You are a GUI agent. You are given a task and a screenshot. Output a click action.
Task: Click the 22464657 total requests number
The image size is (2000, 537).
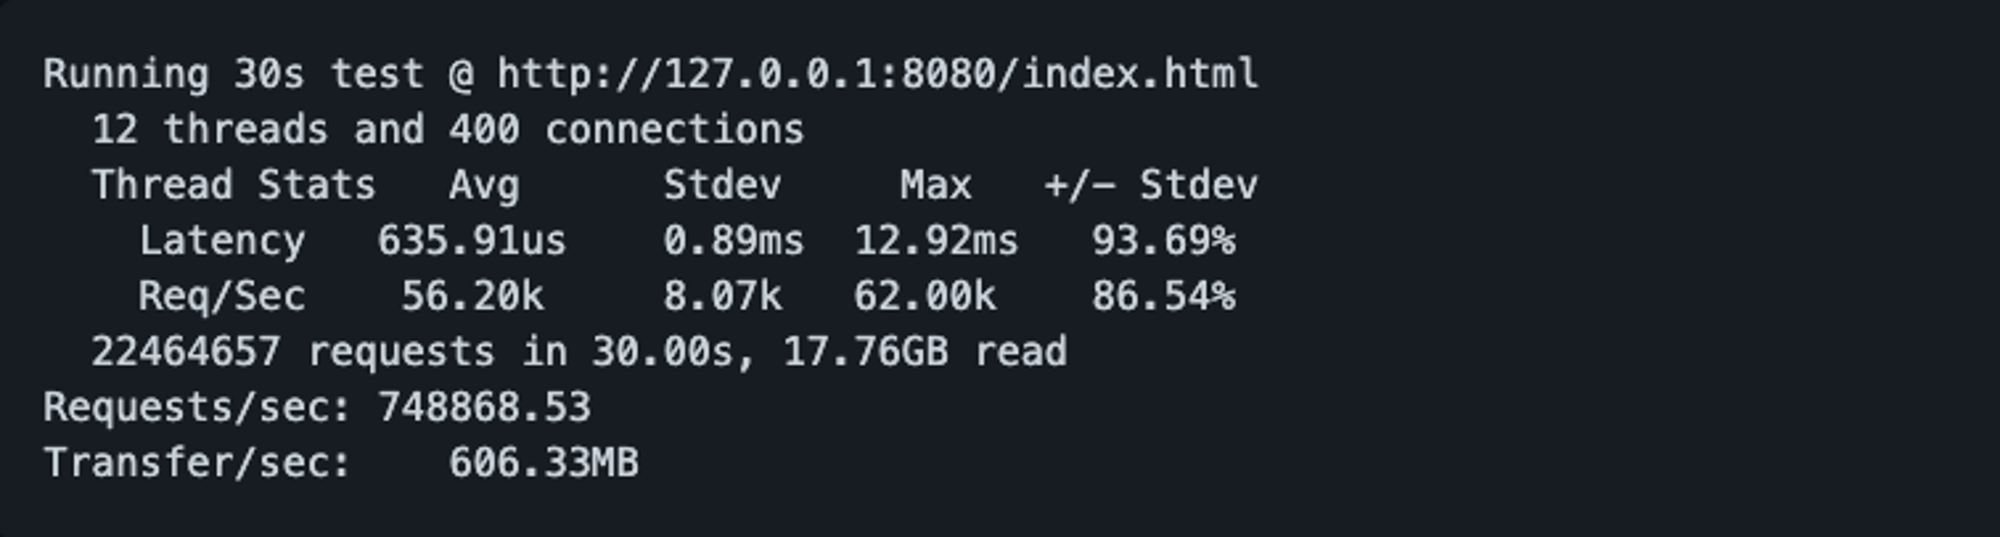(186, 352)
